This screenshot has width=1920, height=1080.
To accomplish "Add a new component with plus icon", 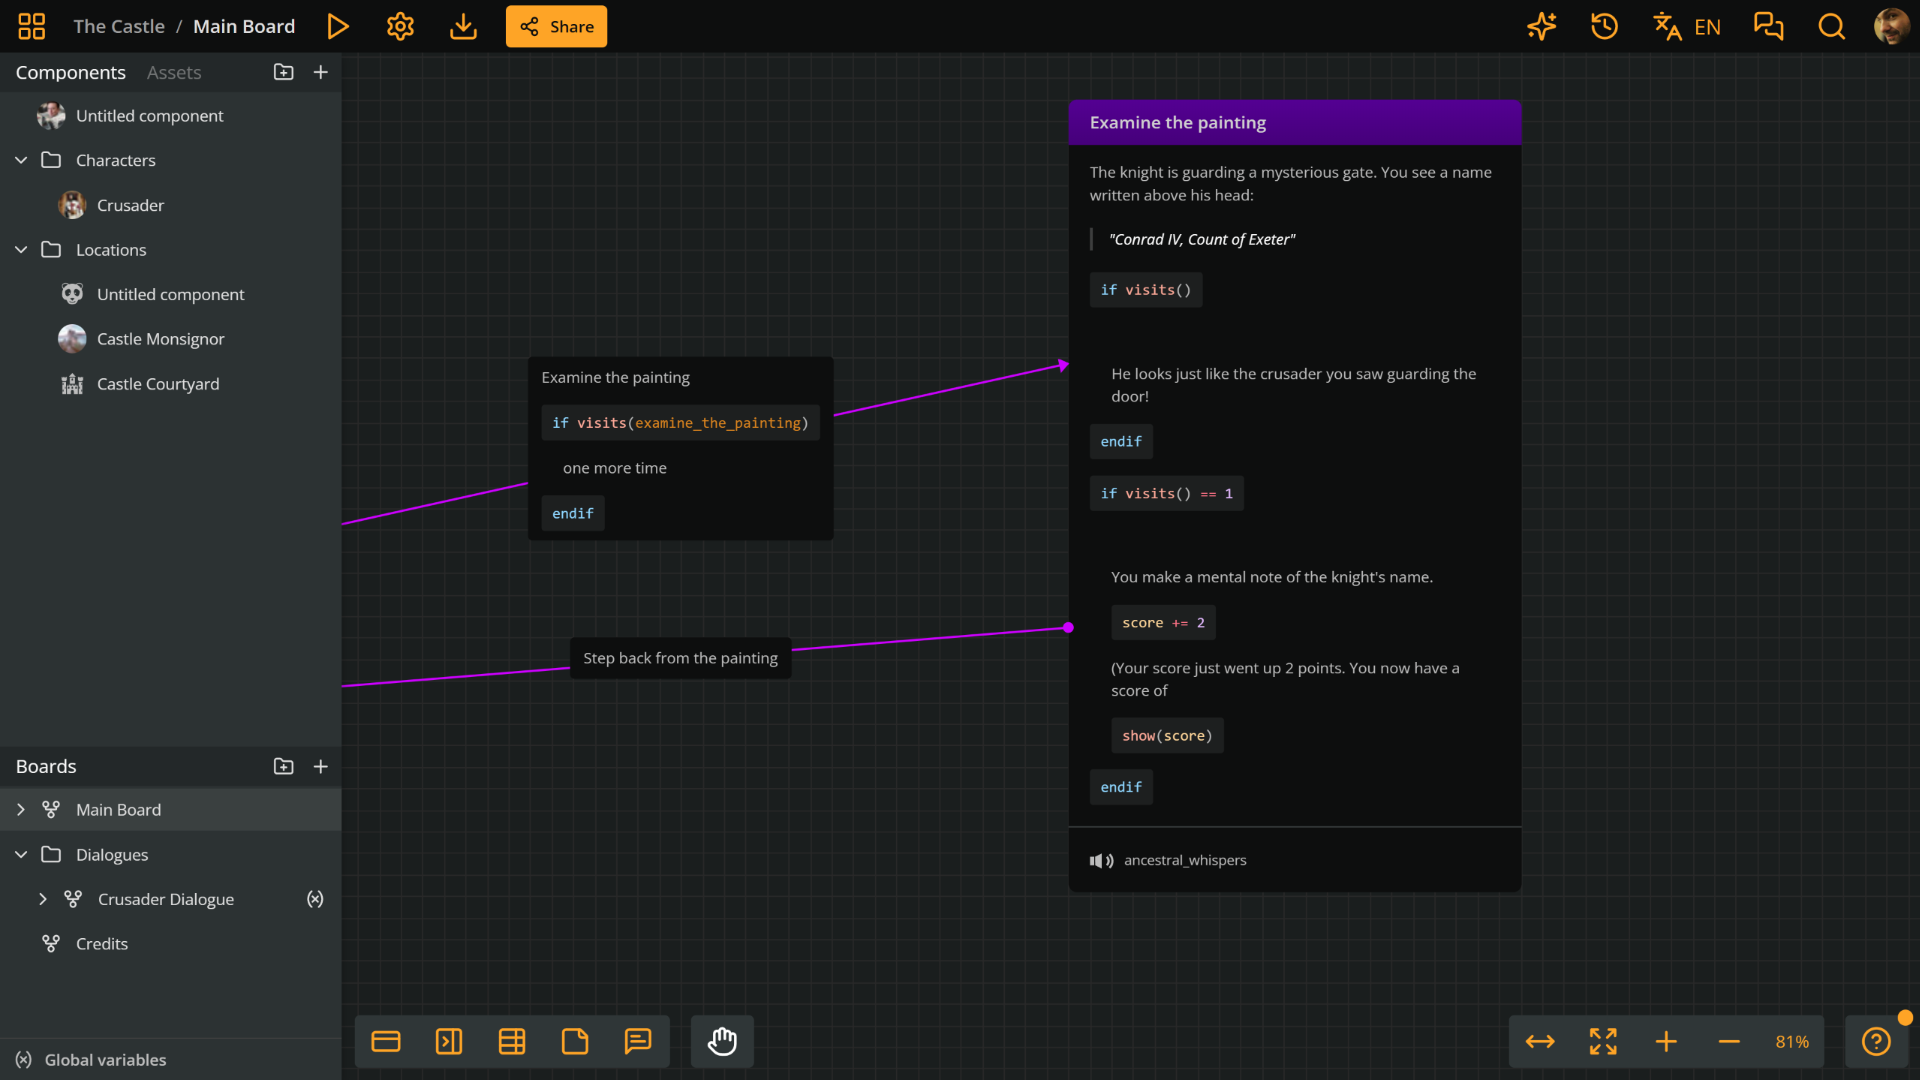I will [x=321, y=72].
